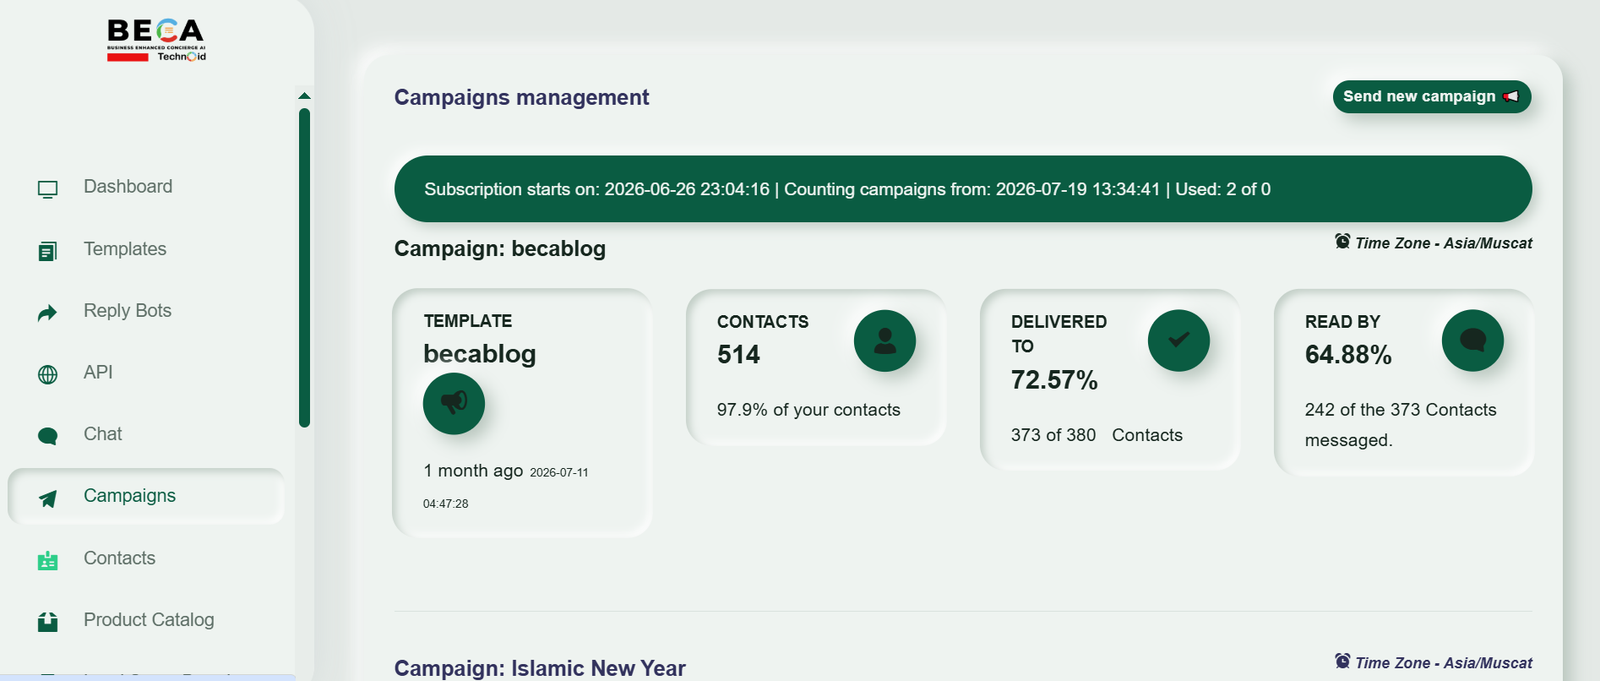This screenshot has height=681, width=1600.
Task: Go to Templates in the sidebar
Action: (125, 249)
